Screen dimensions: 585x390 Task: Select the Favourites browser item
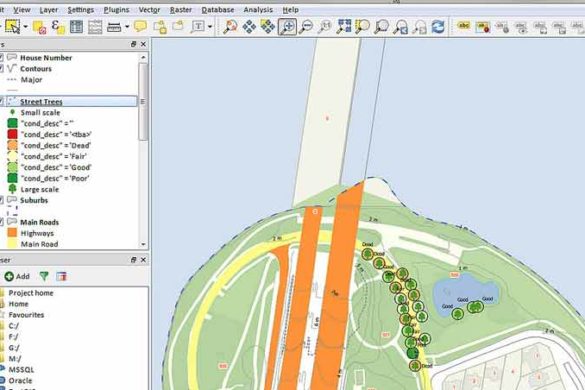pyautogui.click(x=26, y=315)
